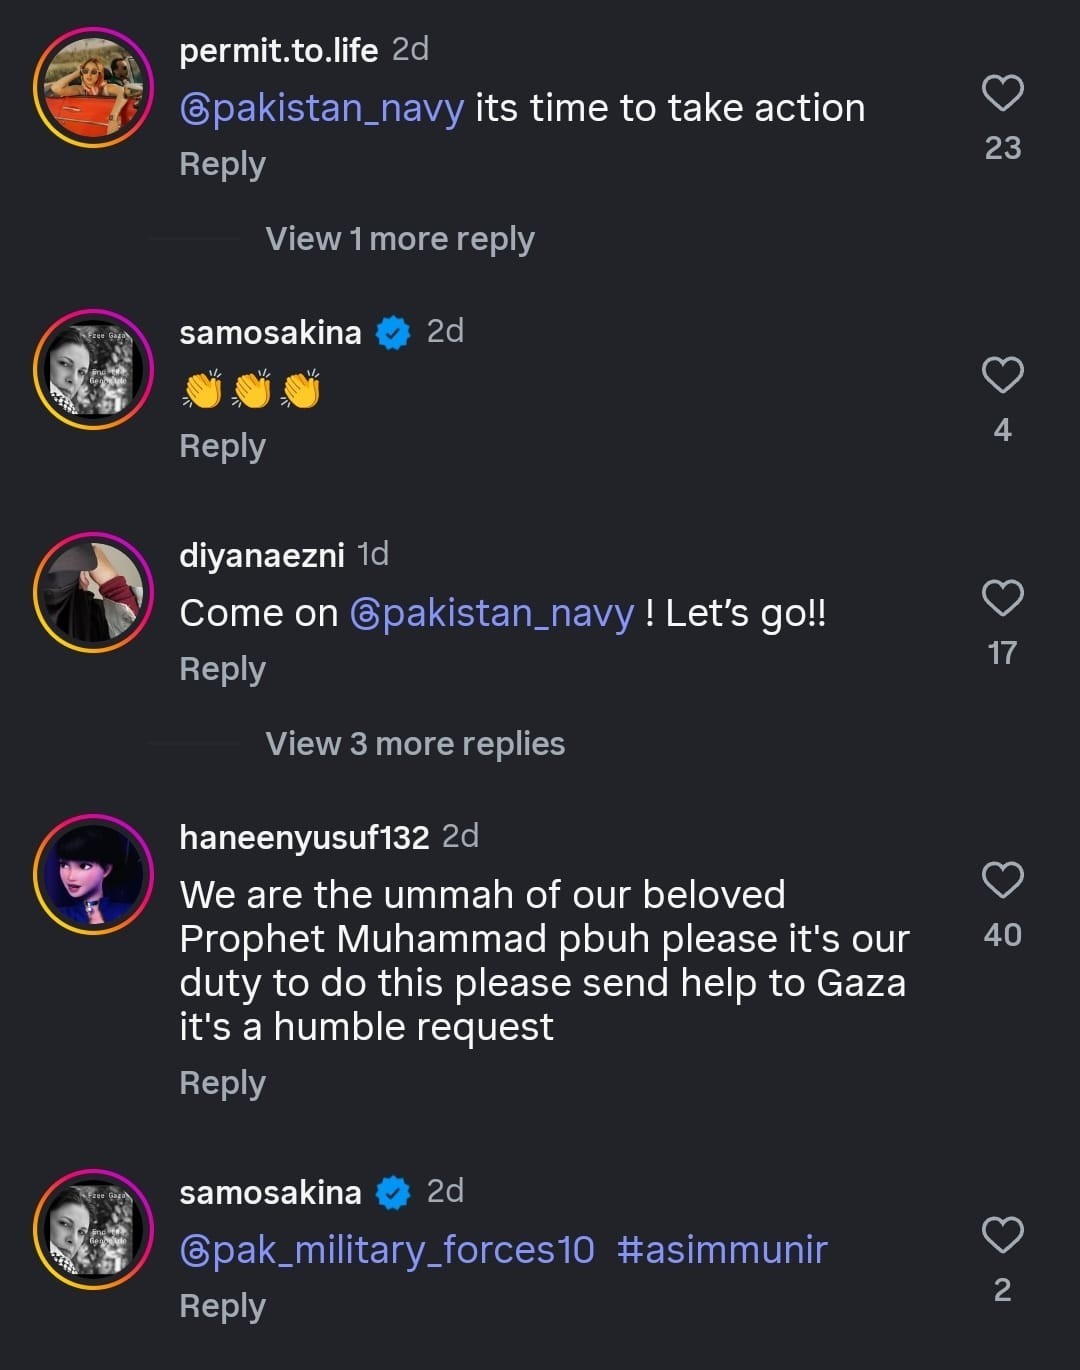This screenshot has width=1080, height=1370.
Task: Like samosakina's clapping emoji comment
Action: 1002,375
